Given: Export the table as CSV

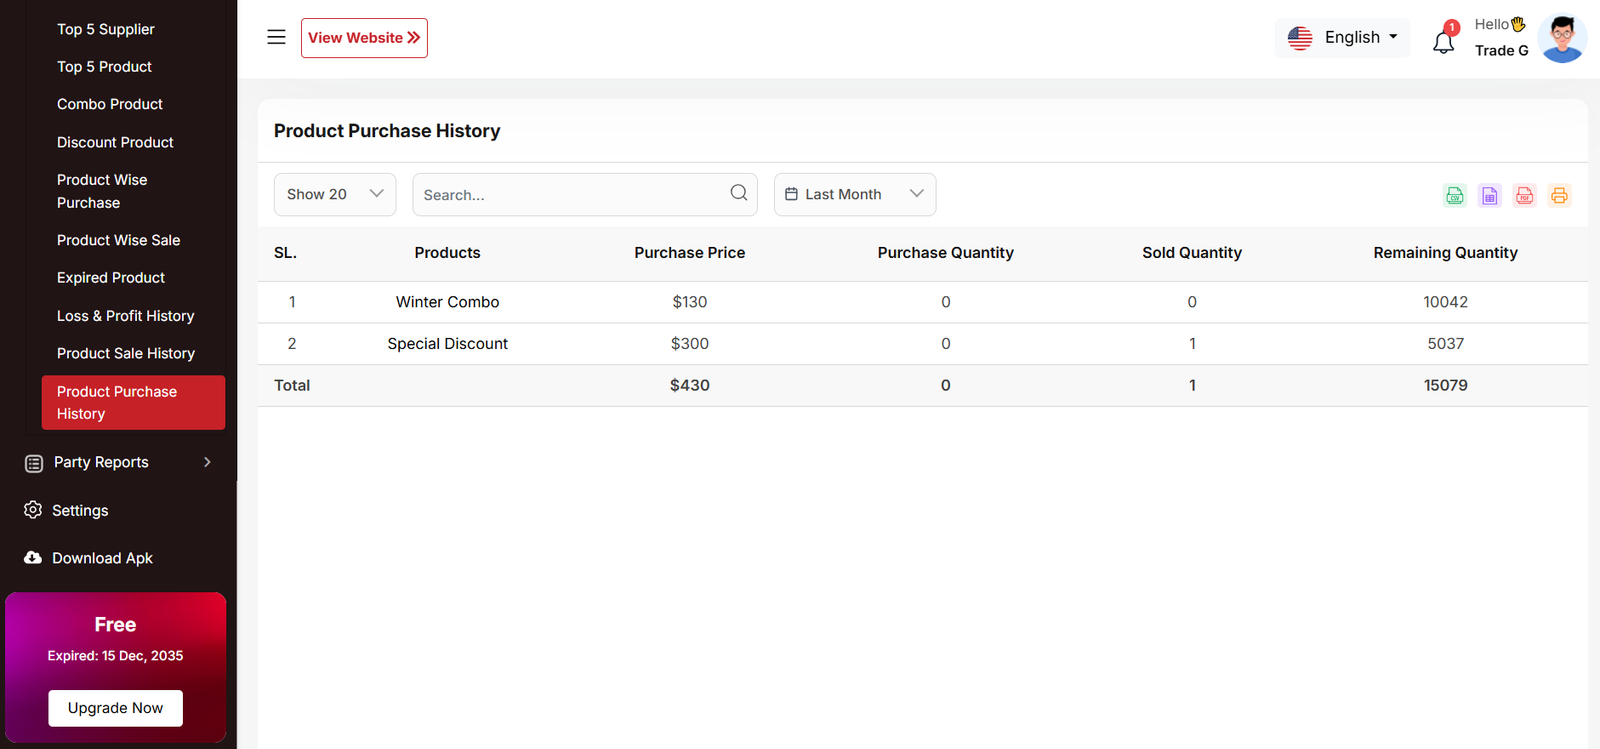Looking at the screenshot, I should click(x=1455, y=196).
